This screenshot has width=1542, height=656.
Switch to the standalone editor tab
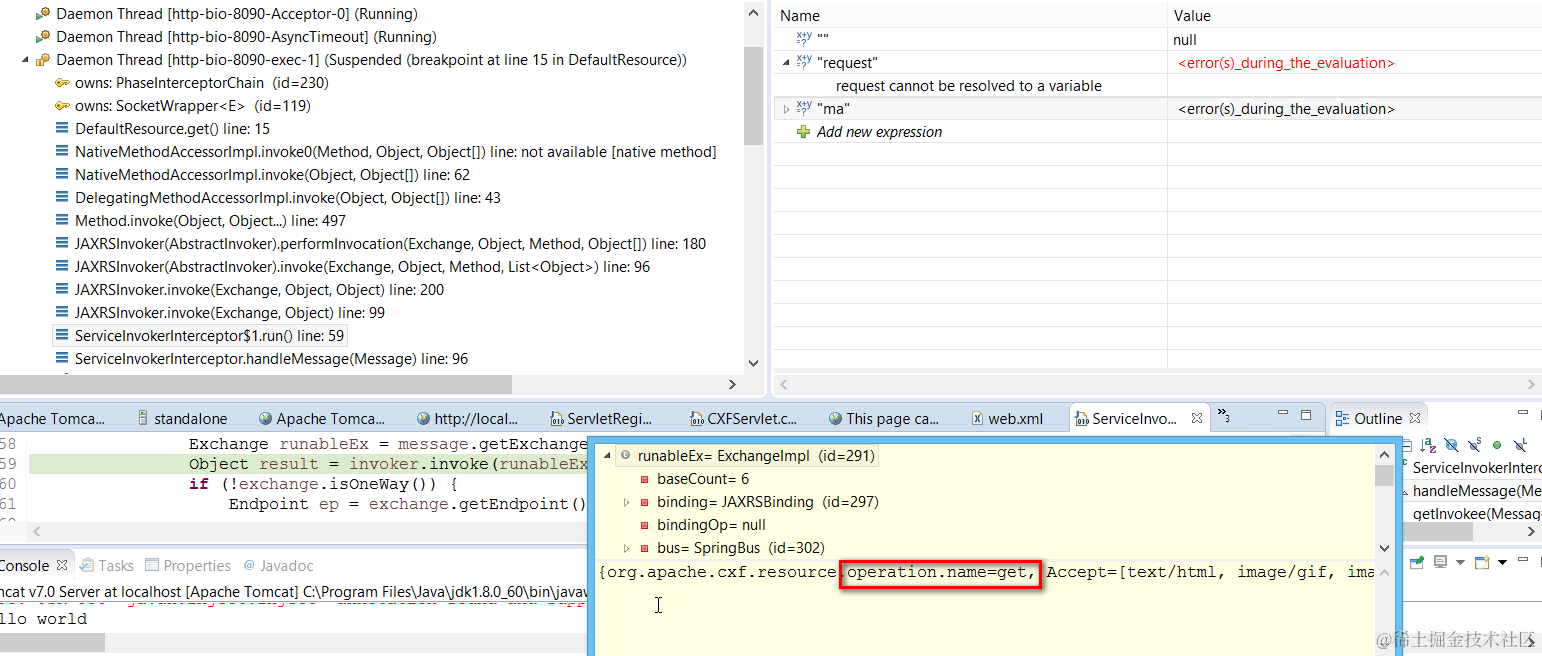[x=182, y=419]
